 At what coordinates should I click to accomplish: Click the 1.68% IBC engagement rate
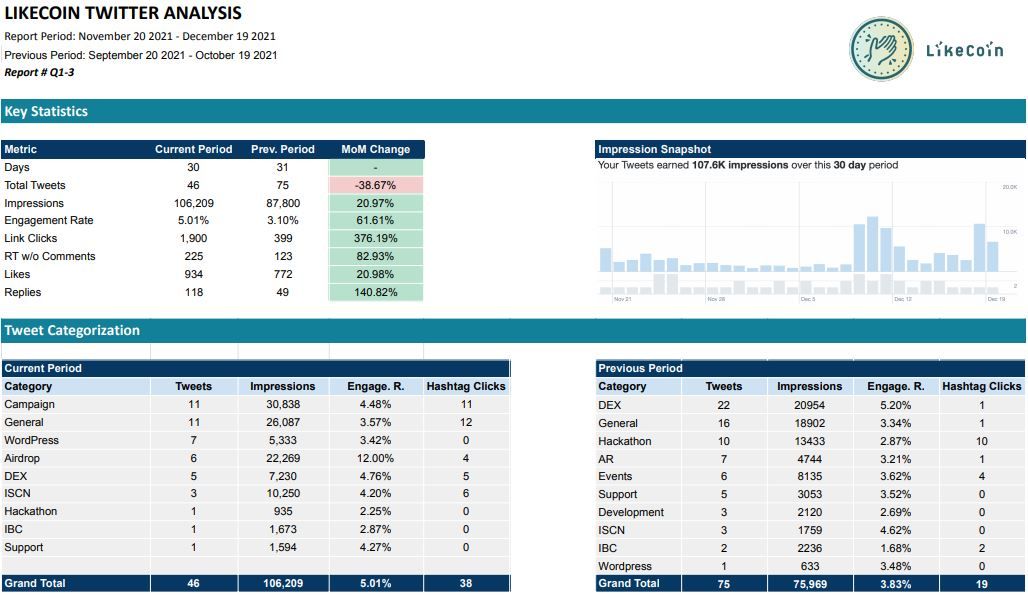[896, 548]
